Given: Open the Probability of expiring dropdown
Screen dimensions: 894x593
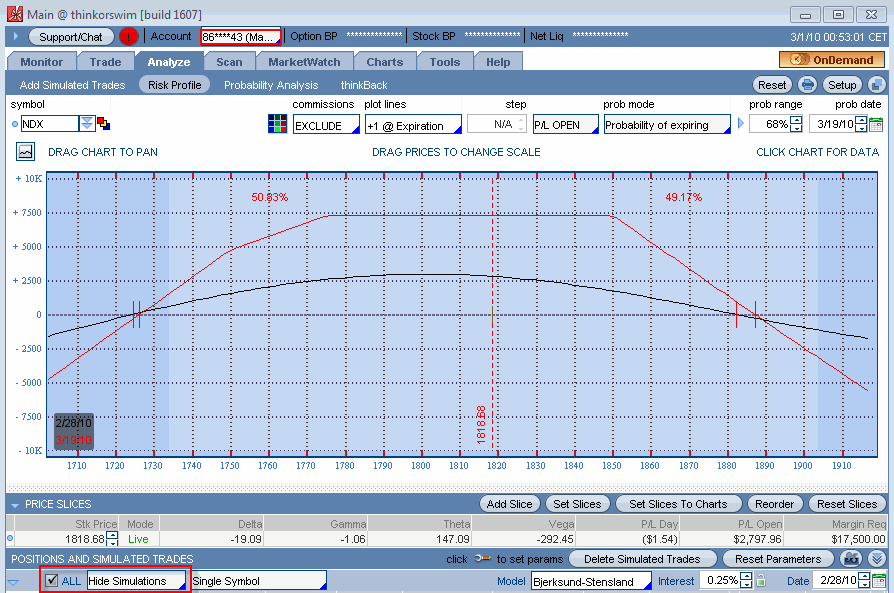Looking at the screenshot, I should pos(666,125).
